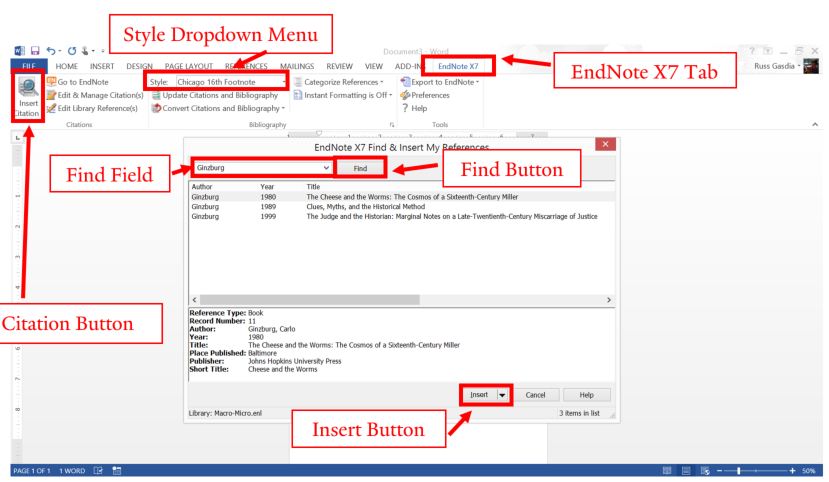
Task: Switch to the VIEW tab
Action: [374, 66]
